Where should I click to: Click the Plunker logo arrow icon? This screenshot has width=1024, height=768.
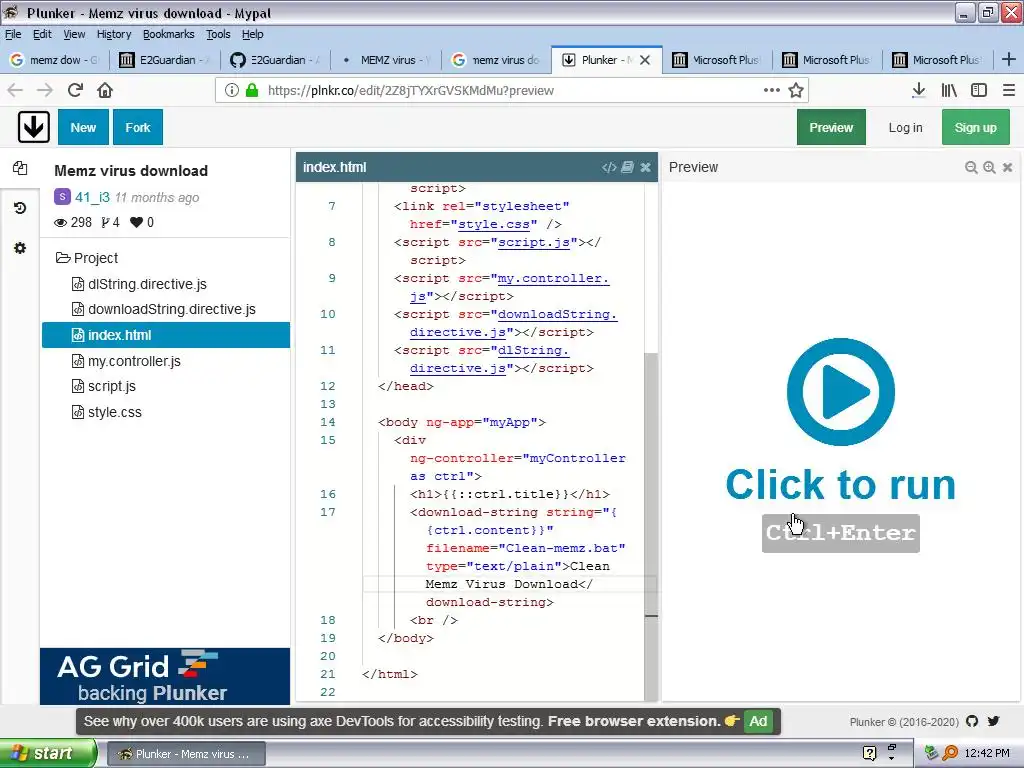tap(33, 127)
